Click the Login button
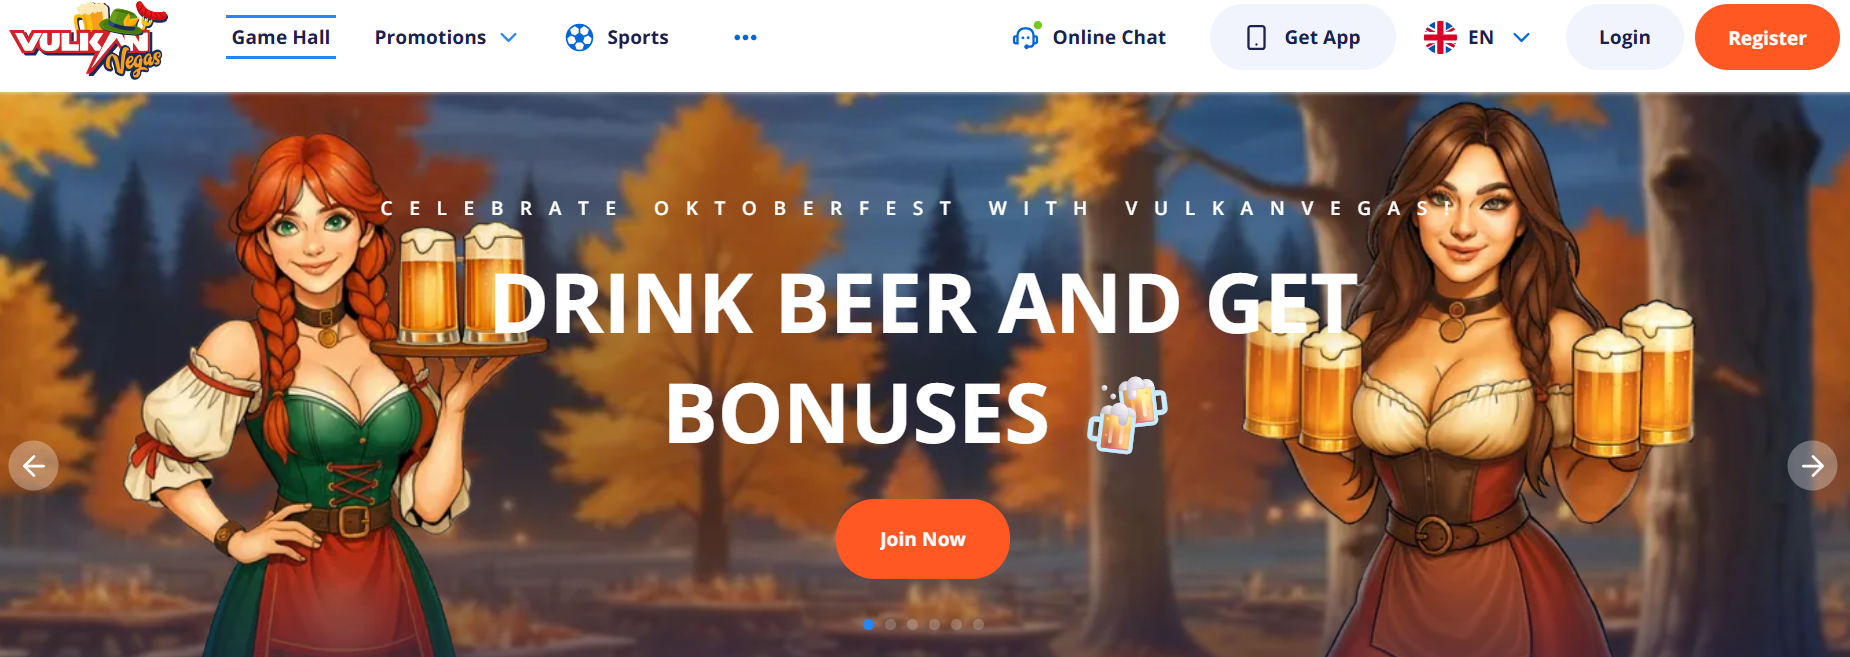 [x=1624, y=37]
